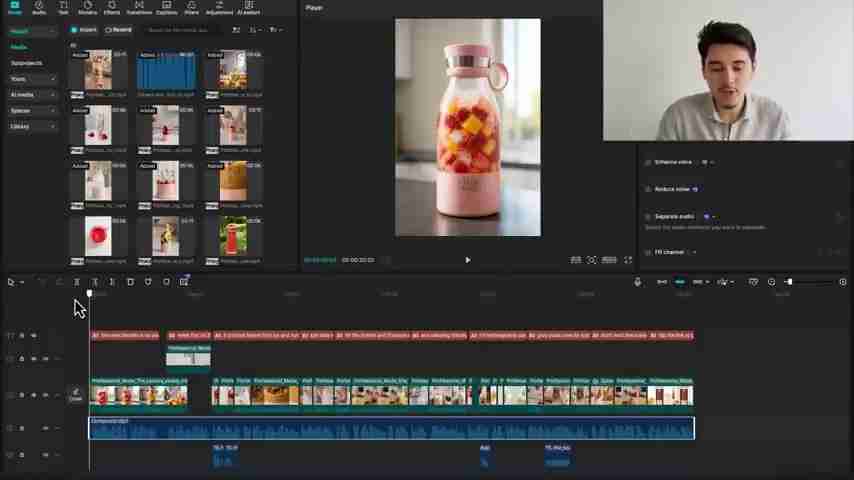Viewport: 854px width, 480px height.
Task: Select Subprojects in the left sidebar
Action: 27,63
